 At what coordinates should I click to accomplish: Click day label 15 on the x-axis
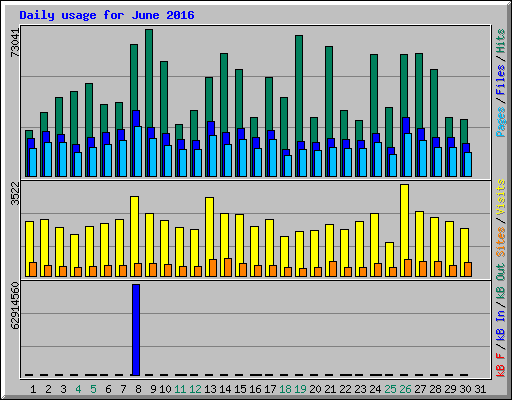pyautogui.click(x=240, y=389)
